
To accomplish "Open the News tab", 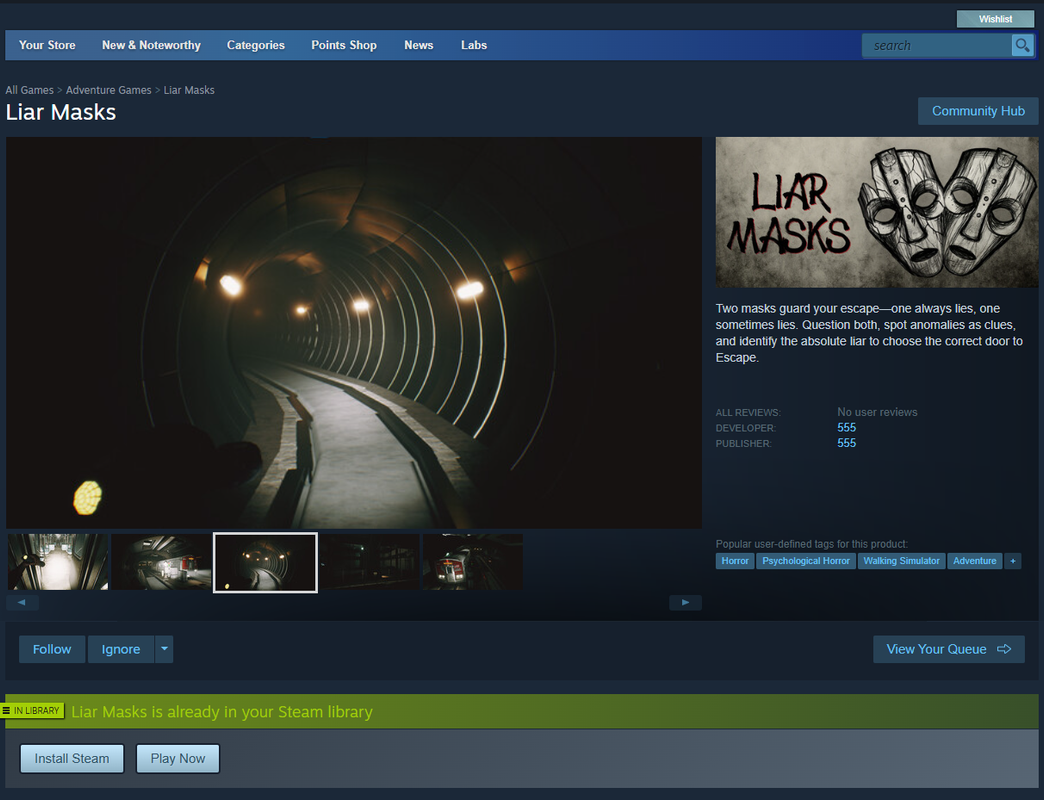I will coord(419,45).
